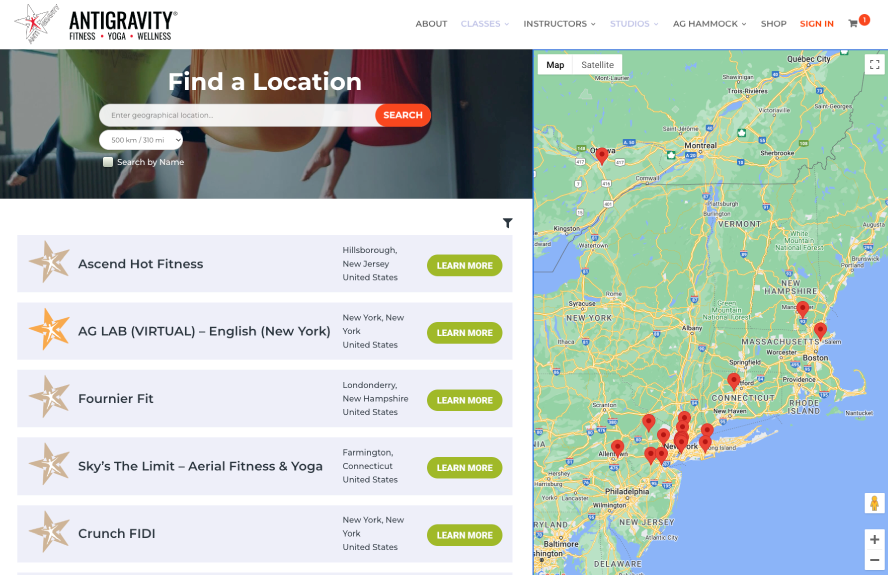Click the Montreal label on the map
The height and width of the screenshot is (575, 888).
coord(701,146)
